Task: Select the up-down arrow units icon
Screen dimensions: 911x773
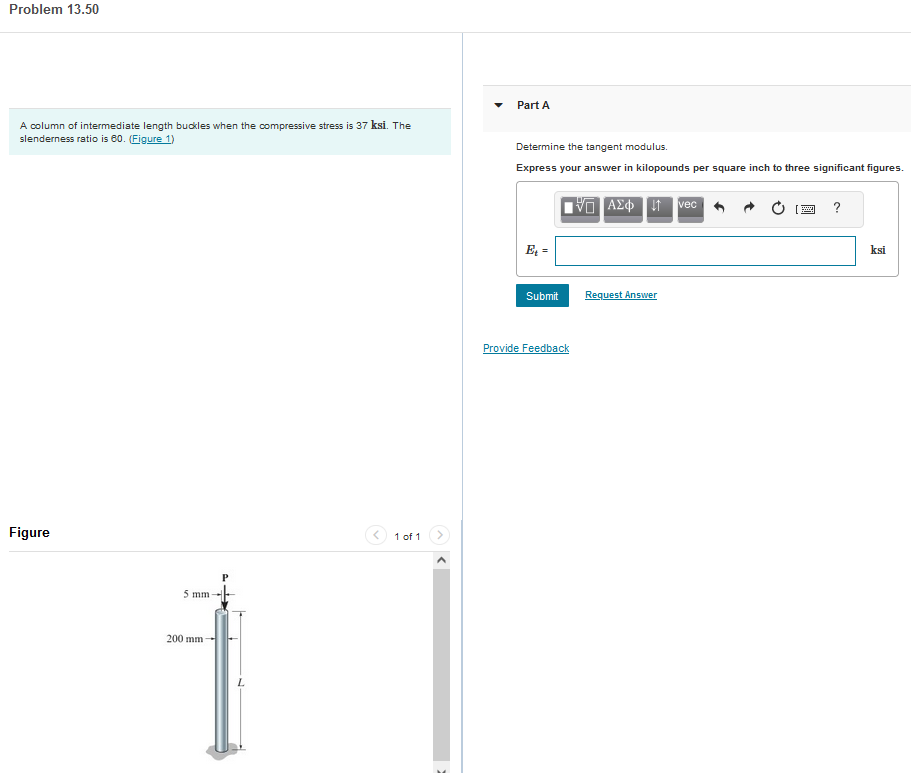Action: (659, 208)
